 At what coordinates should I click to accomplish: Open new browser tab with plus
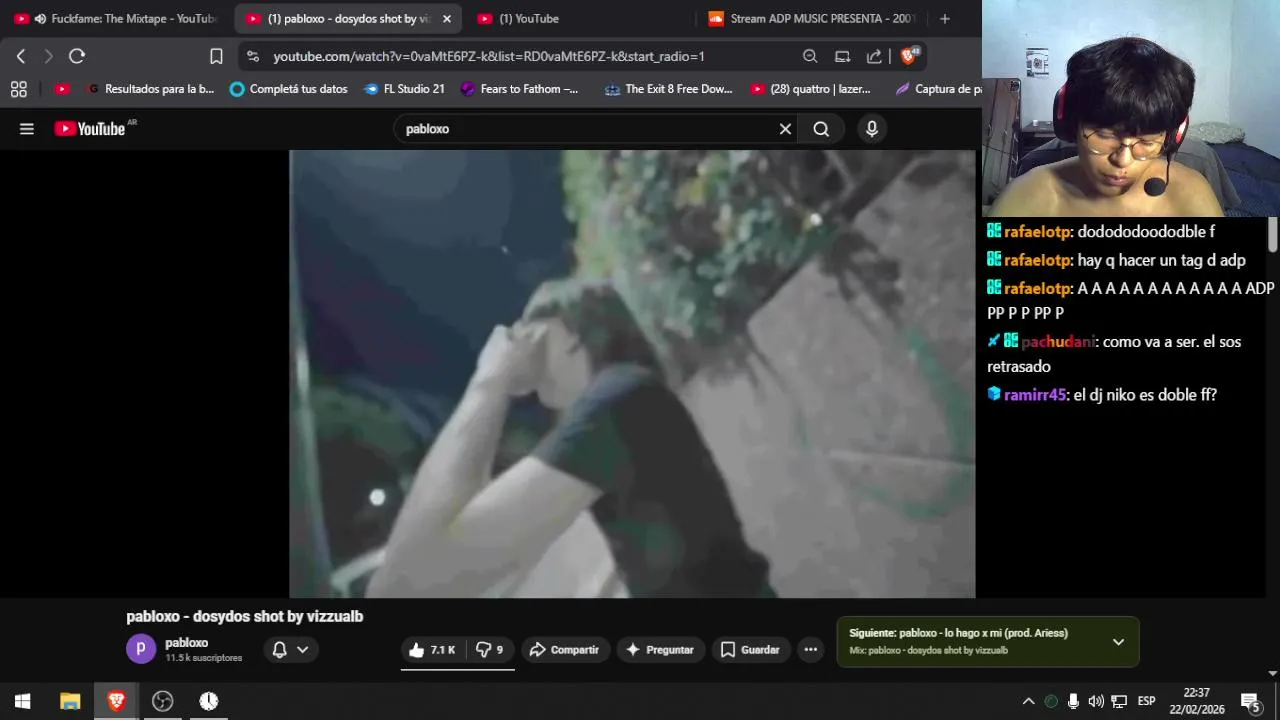point(945,18)
